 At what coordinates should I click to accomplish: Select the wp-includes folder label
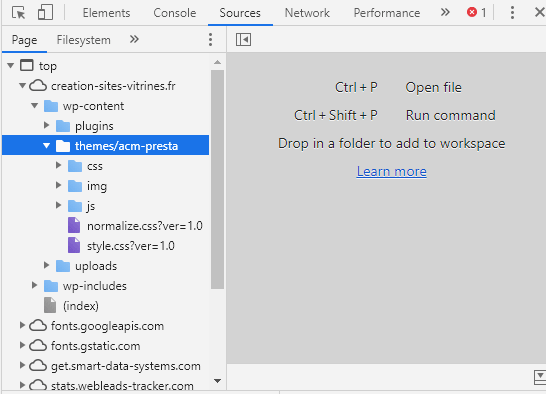point(95,286)
